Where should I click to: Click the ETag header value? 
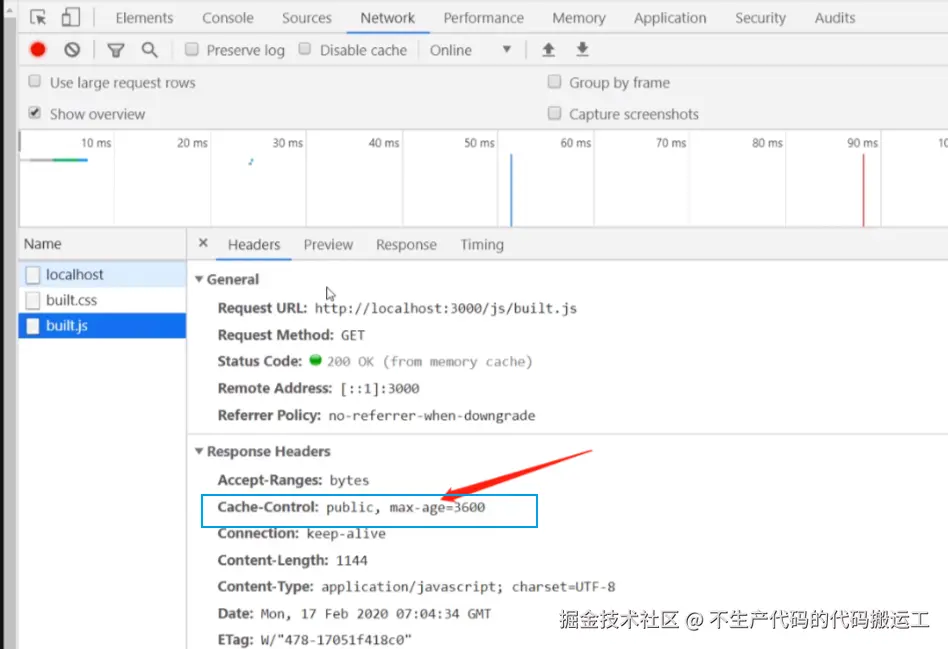click(336, 640)
